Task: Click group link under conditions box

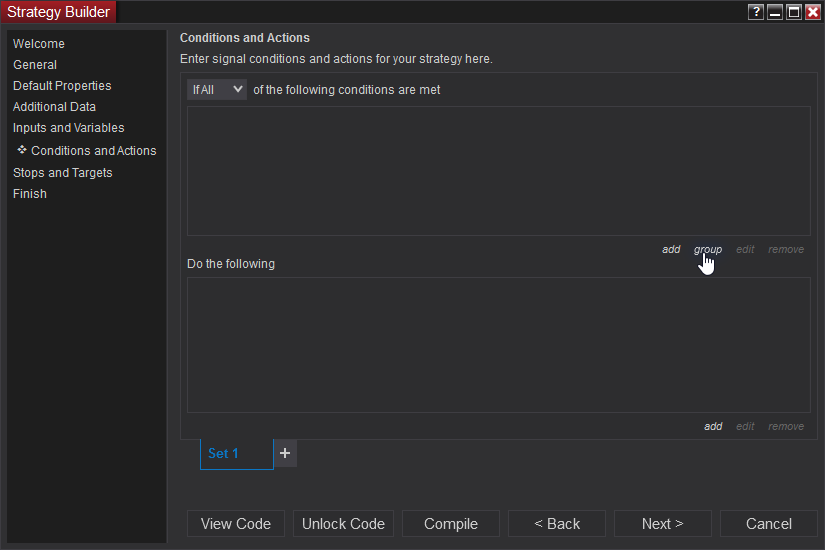Action: pyautogui.click(x=708, y=249)
